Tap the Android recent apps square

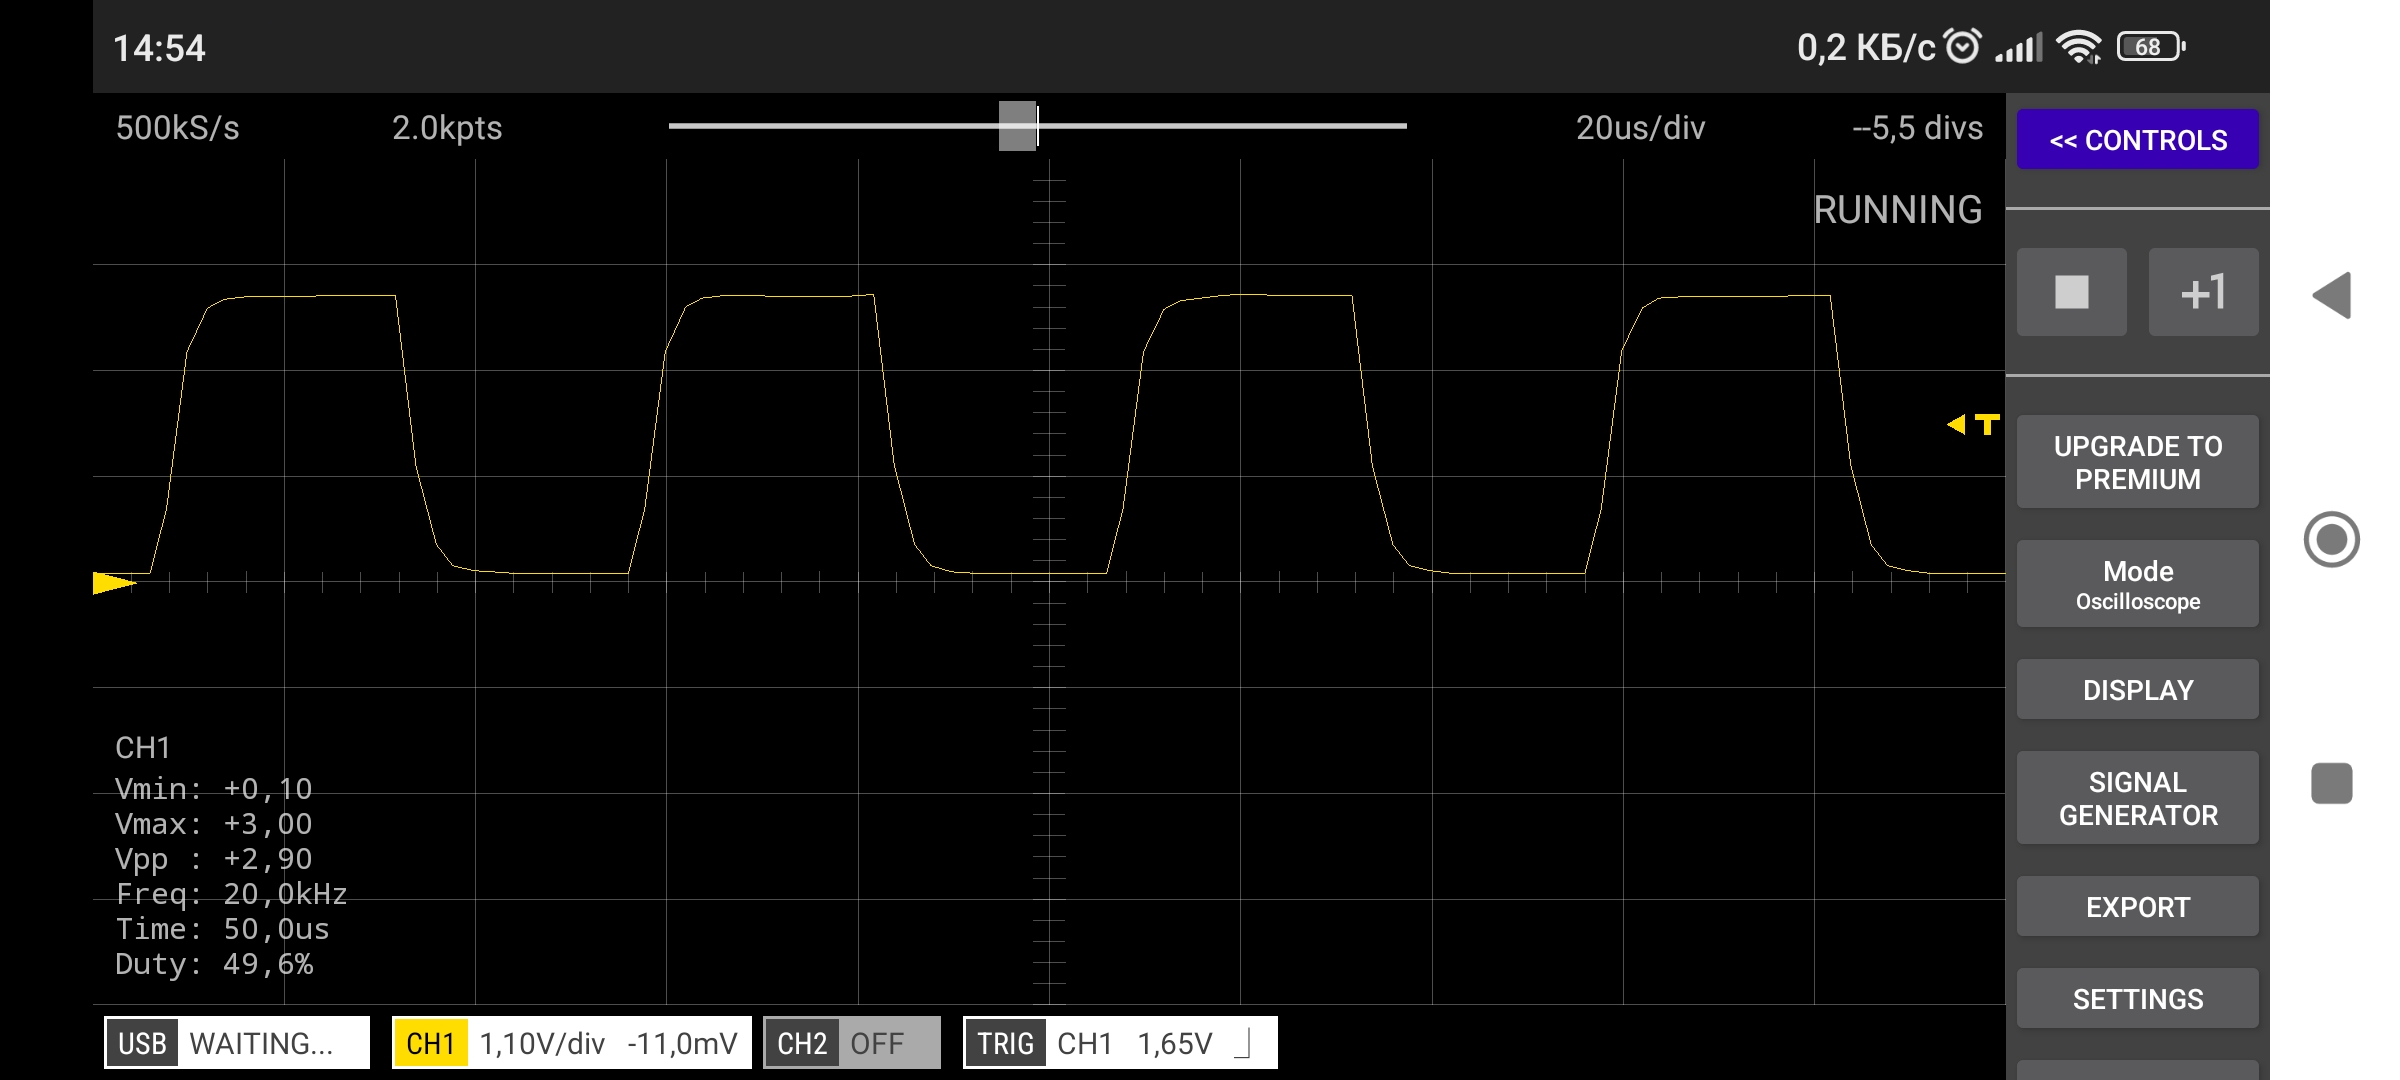2331,783
